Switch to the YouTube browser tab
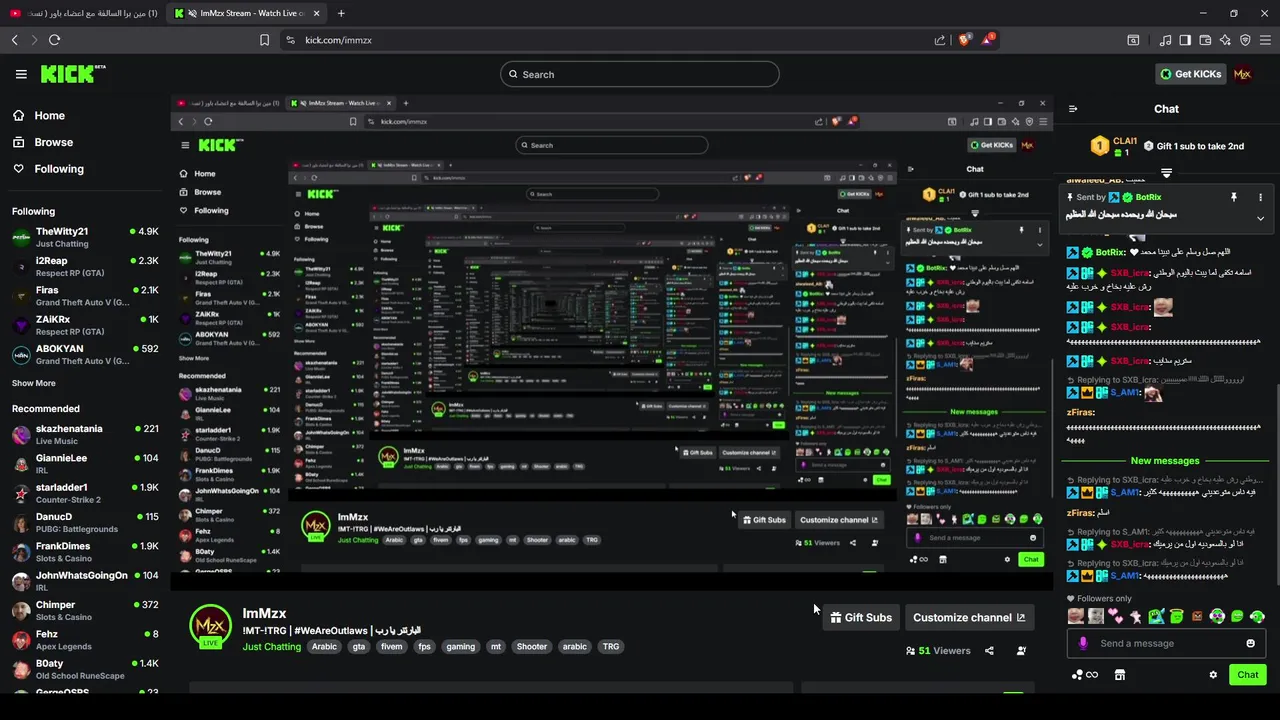This screenshot has height=720, width=1280. point(84,13)
